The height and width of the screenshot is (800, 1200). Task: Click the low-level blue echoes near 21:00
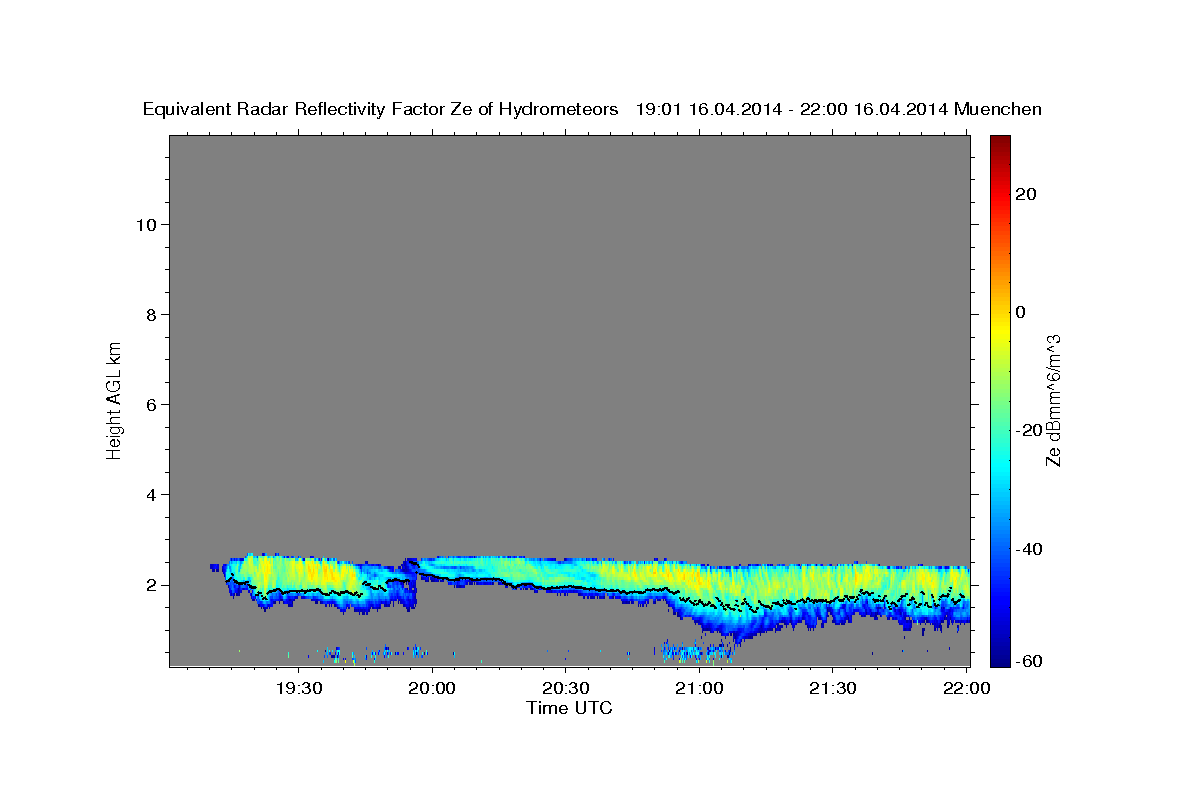click(698, 652)
